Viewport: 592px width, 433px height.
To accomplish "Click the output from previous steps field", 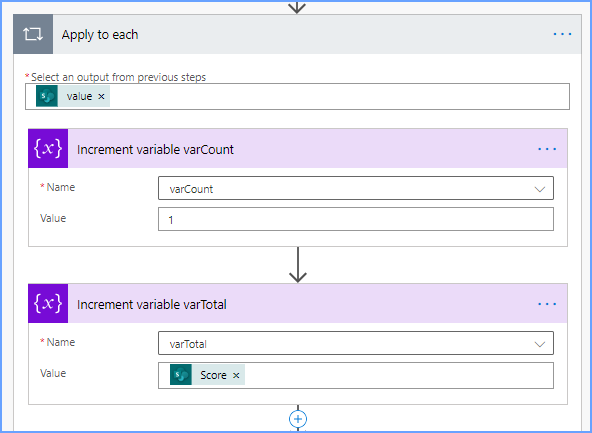I will point(297,97).
